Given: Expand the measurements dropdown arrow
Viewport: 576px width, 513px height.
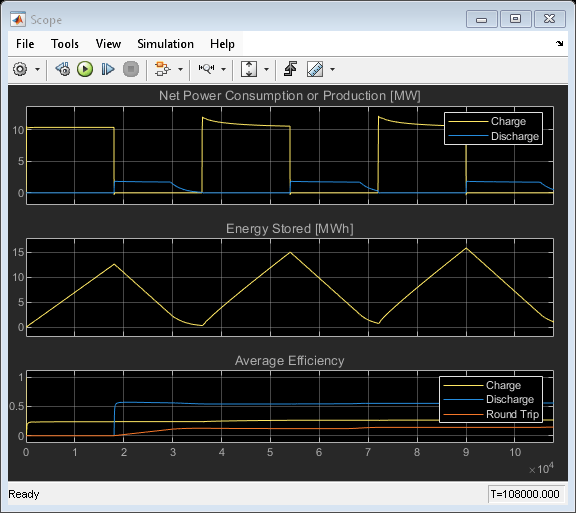Looking at the screenshot, I should click(x=332, y=69).
